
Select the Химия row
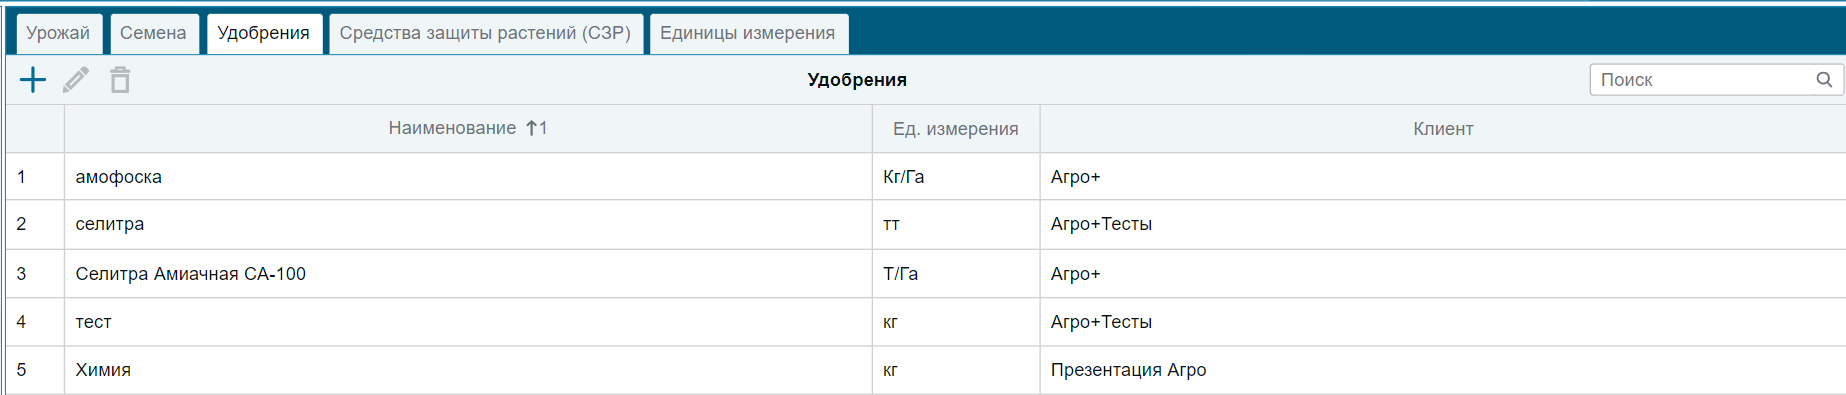(925, 370)
